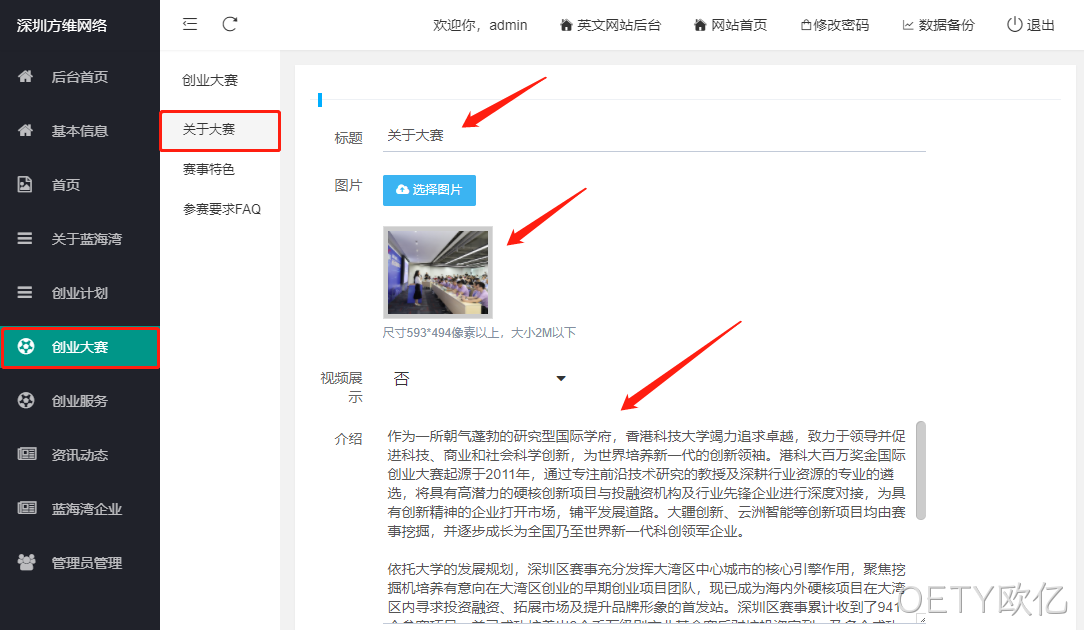This screenshot has width=1084, height=630.
Task: Click the refresh icon in the top bar
Action: pyautogui.click(x=230, y=24)
